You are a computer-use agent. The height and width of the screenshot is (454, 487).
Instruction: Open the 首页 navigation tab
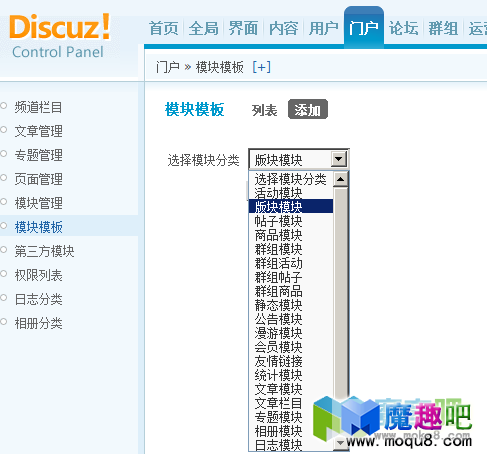click(x=163, y=28)
